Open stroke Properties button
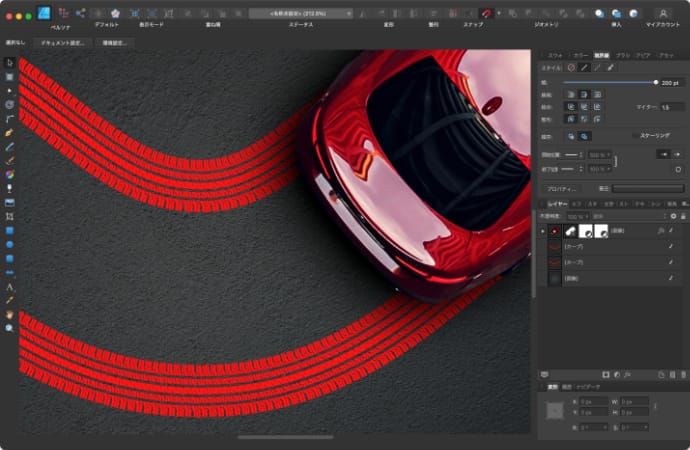This screenshot has width=690, height=450. click(x=561, y=187)
